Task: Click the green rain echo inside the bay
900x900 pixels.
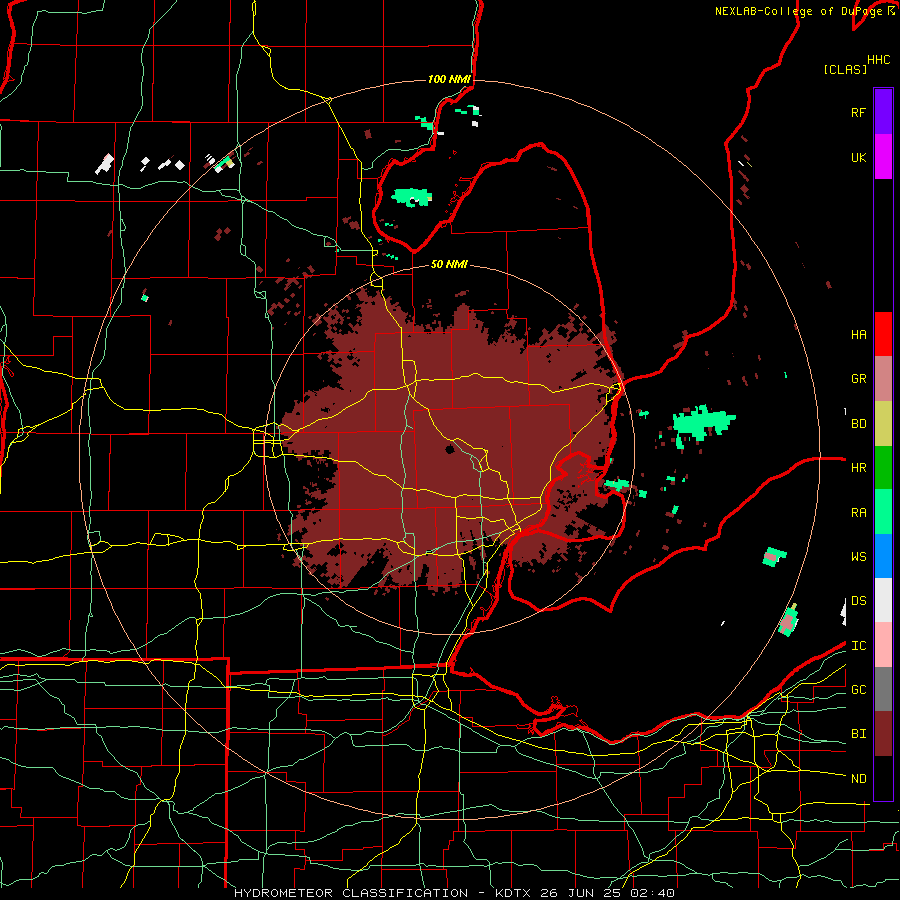Action: tap(412, 197)
